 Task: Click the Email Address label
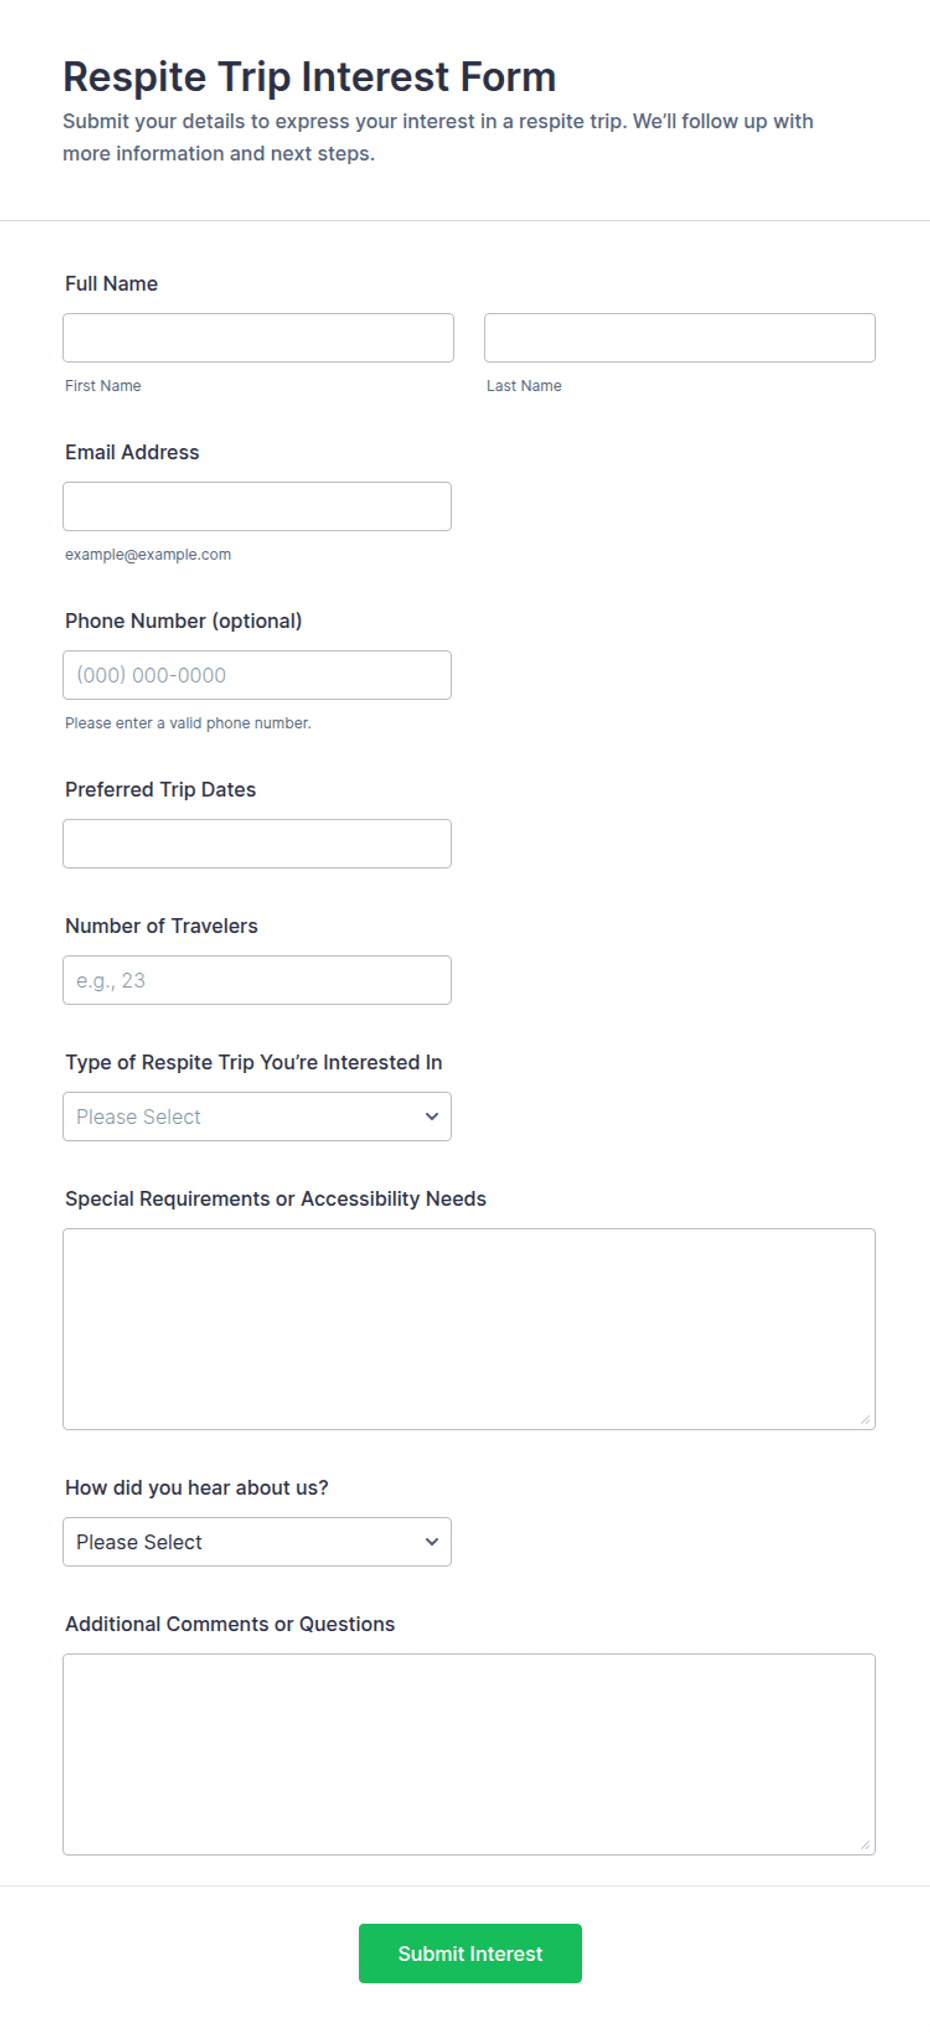click(x=132, y=452)
